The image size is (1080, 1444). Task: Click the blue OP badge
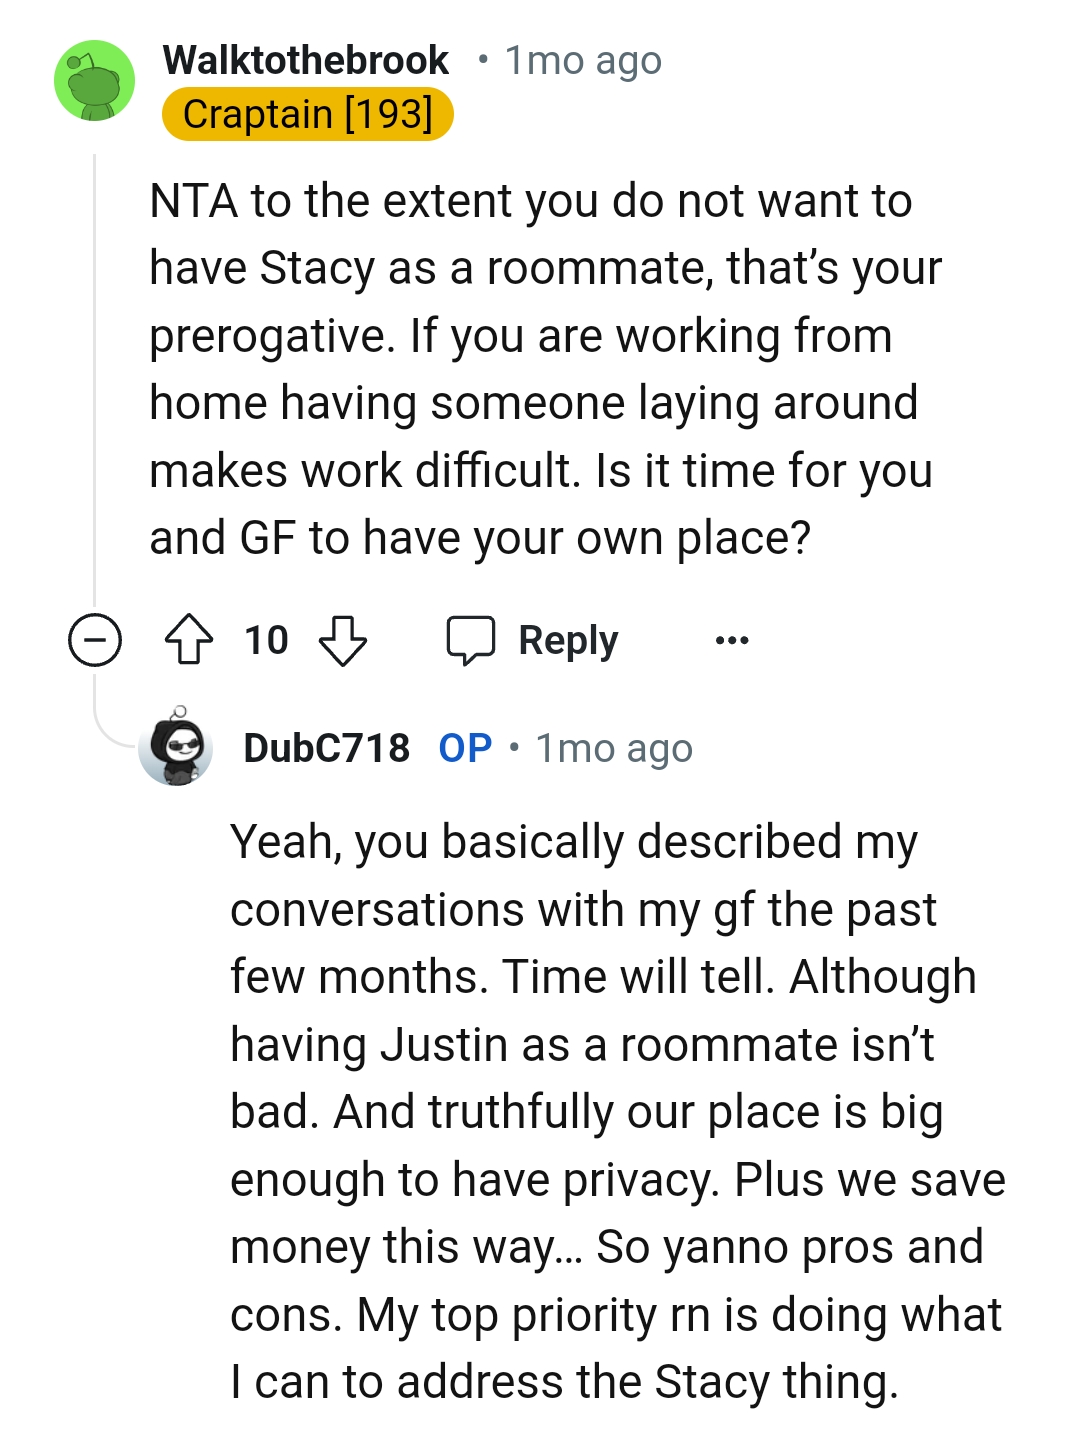tap(463, 747)
